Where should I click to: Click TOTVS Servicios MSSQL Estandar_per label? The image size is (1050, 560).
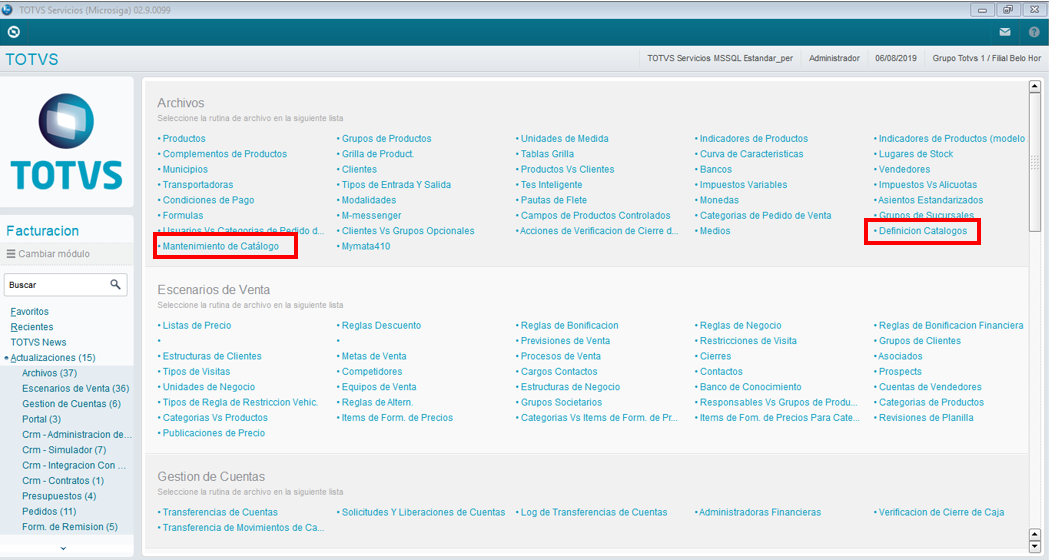tap(720, 58)
